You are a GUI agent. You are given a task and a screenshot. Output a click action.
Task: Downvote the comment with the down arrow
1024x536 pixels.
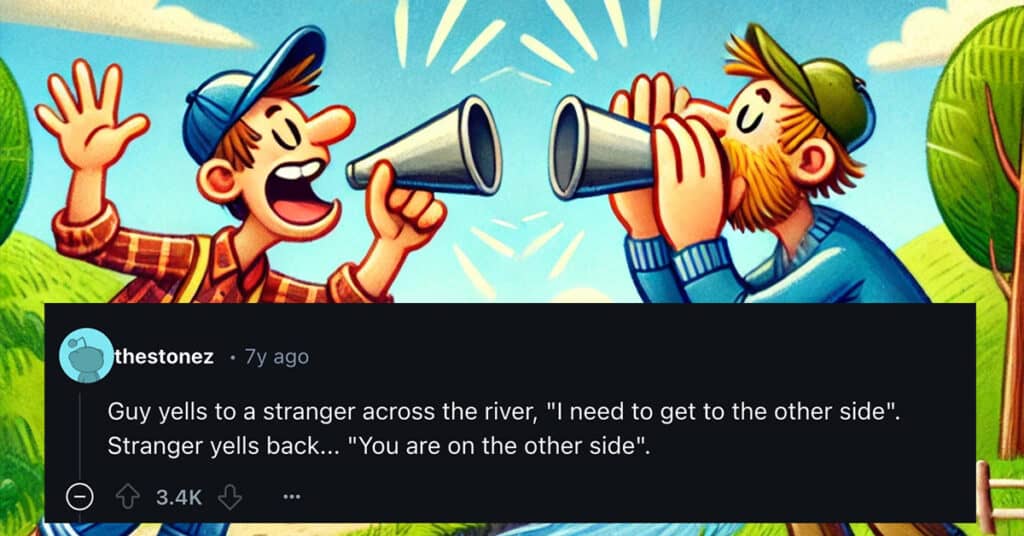230,498
